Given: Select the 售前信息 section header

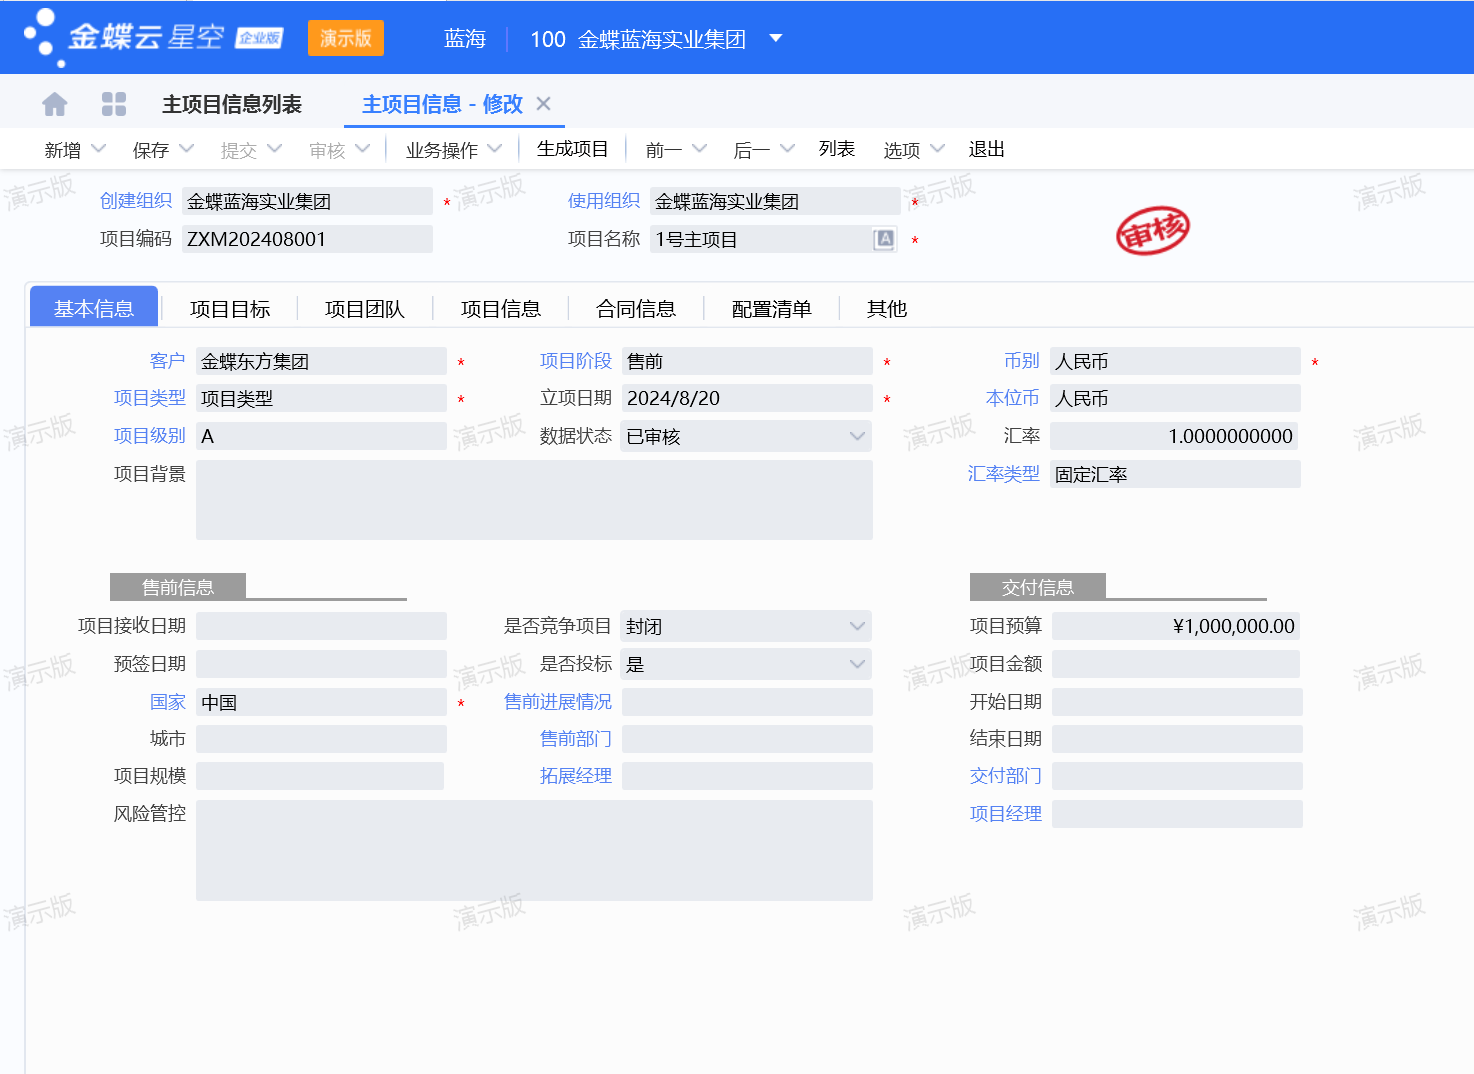Looking at the screenshot, I should [x=178, y=587].
